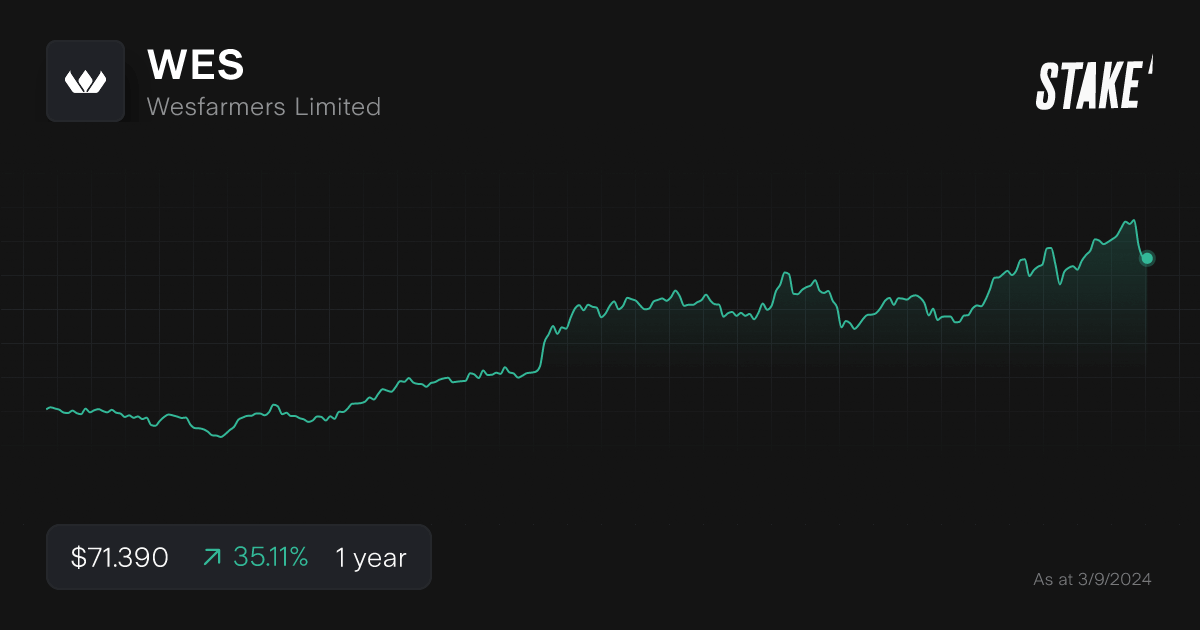Toggle the 35.11% gain display

(x=270, y=557)
